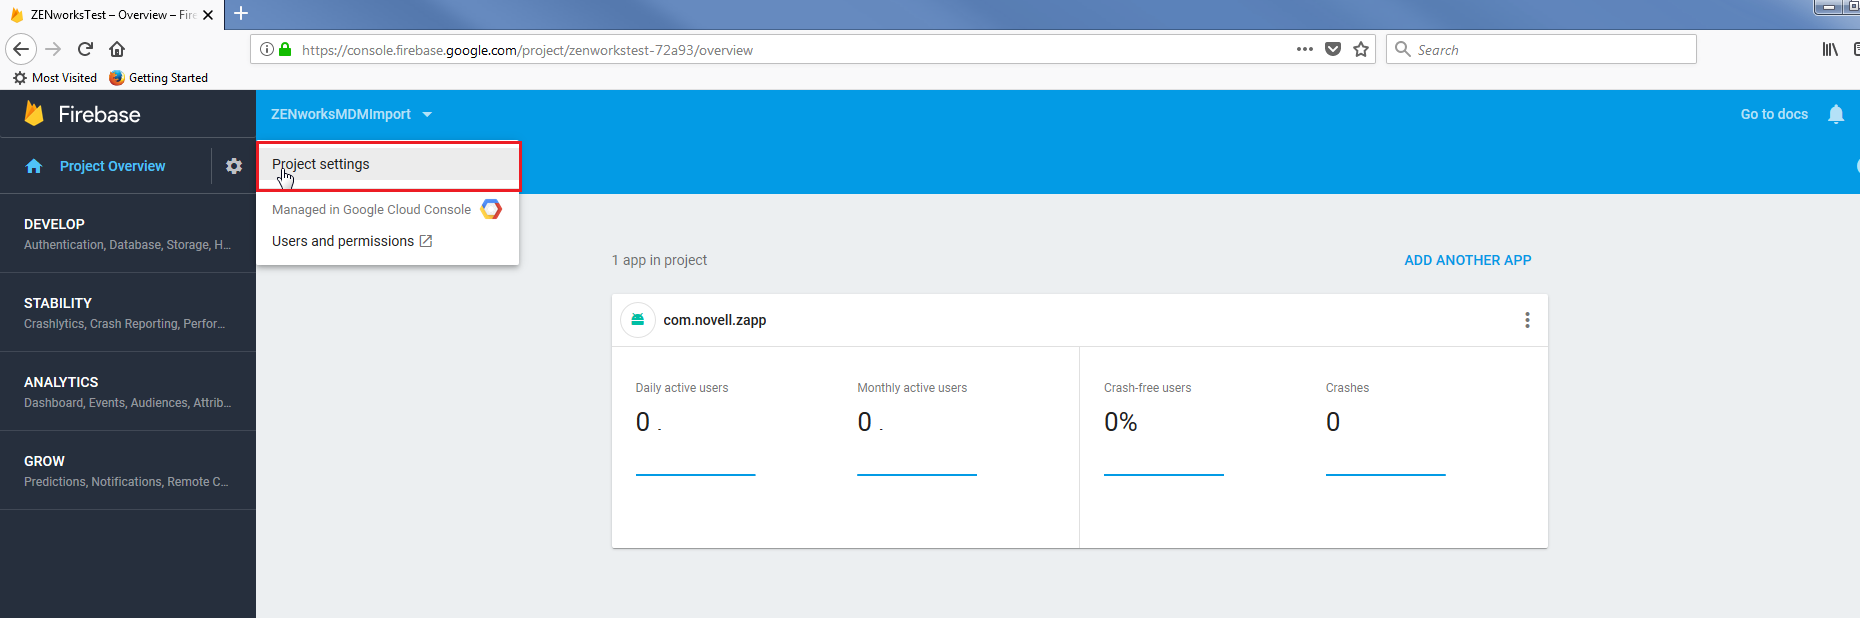This screenshot has width=1860, height=622.
Task: Open a new tab with the plus button
Action: click(241, 14)
